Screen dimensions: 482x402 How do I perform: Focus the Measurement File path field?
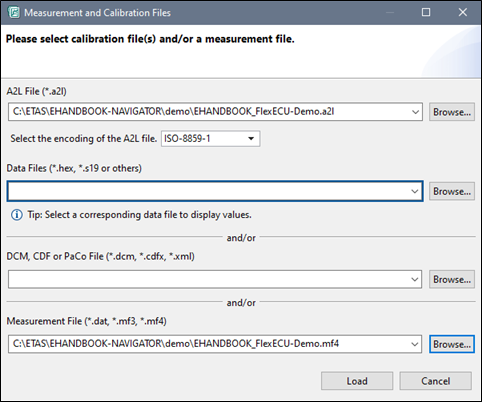coord(209,344)
